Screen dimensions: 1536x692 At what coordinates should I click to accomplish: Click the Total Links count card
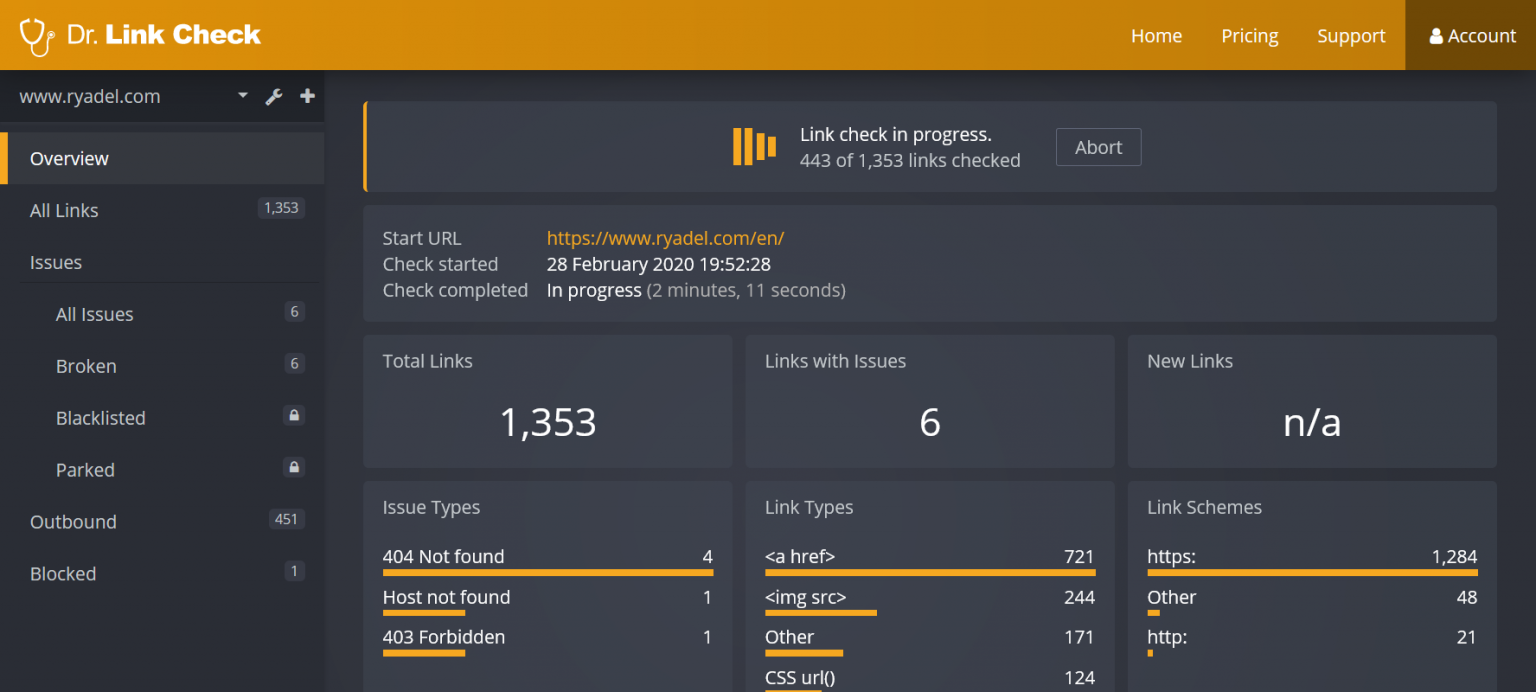[547, 401]
